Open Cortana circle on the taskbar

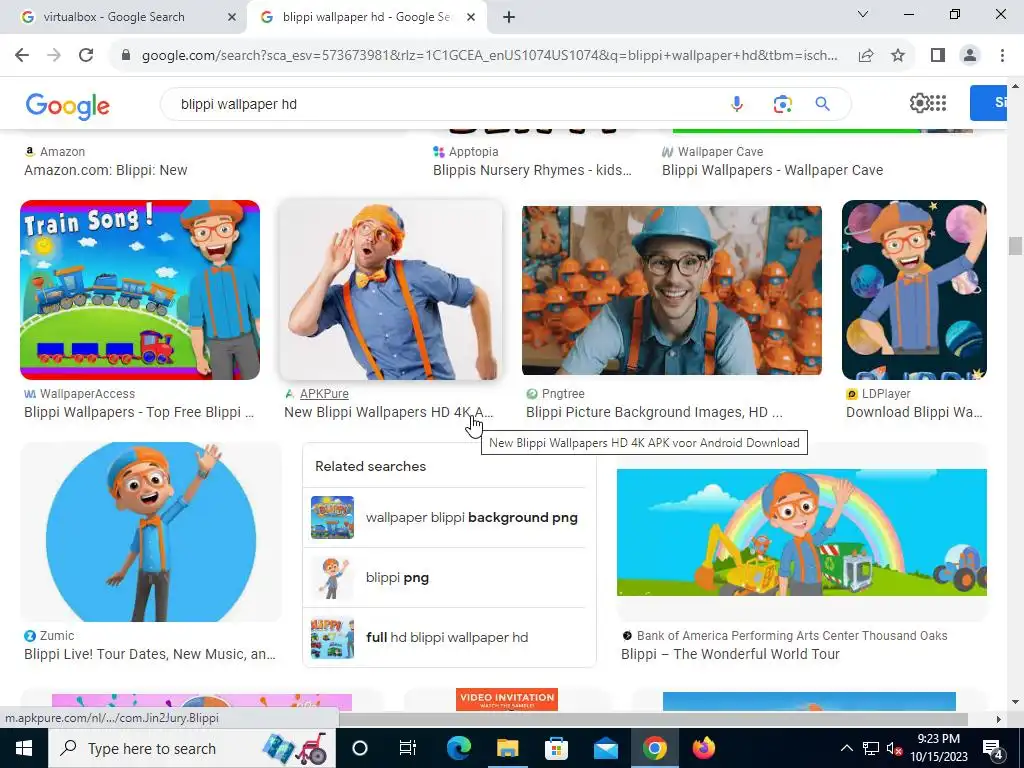point(360,748)
